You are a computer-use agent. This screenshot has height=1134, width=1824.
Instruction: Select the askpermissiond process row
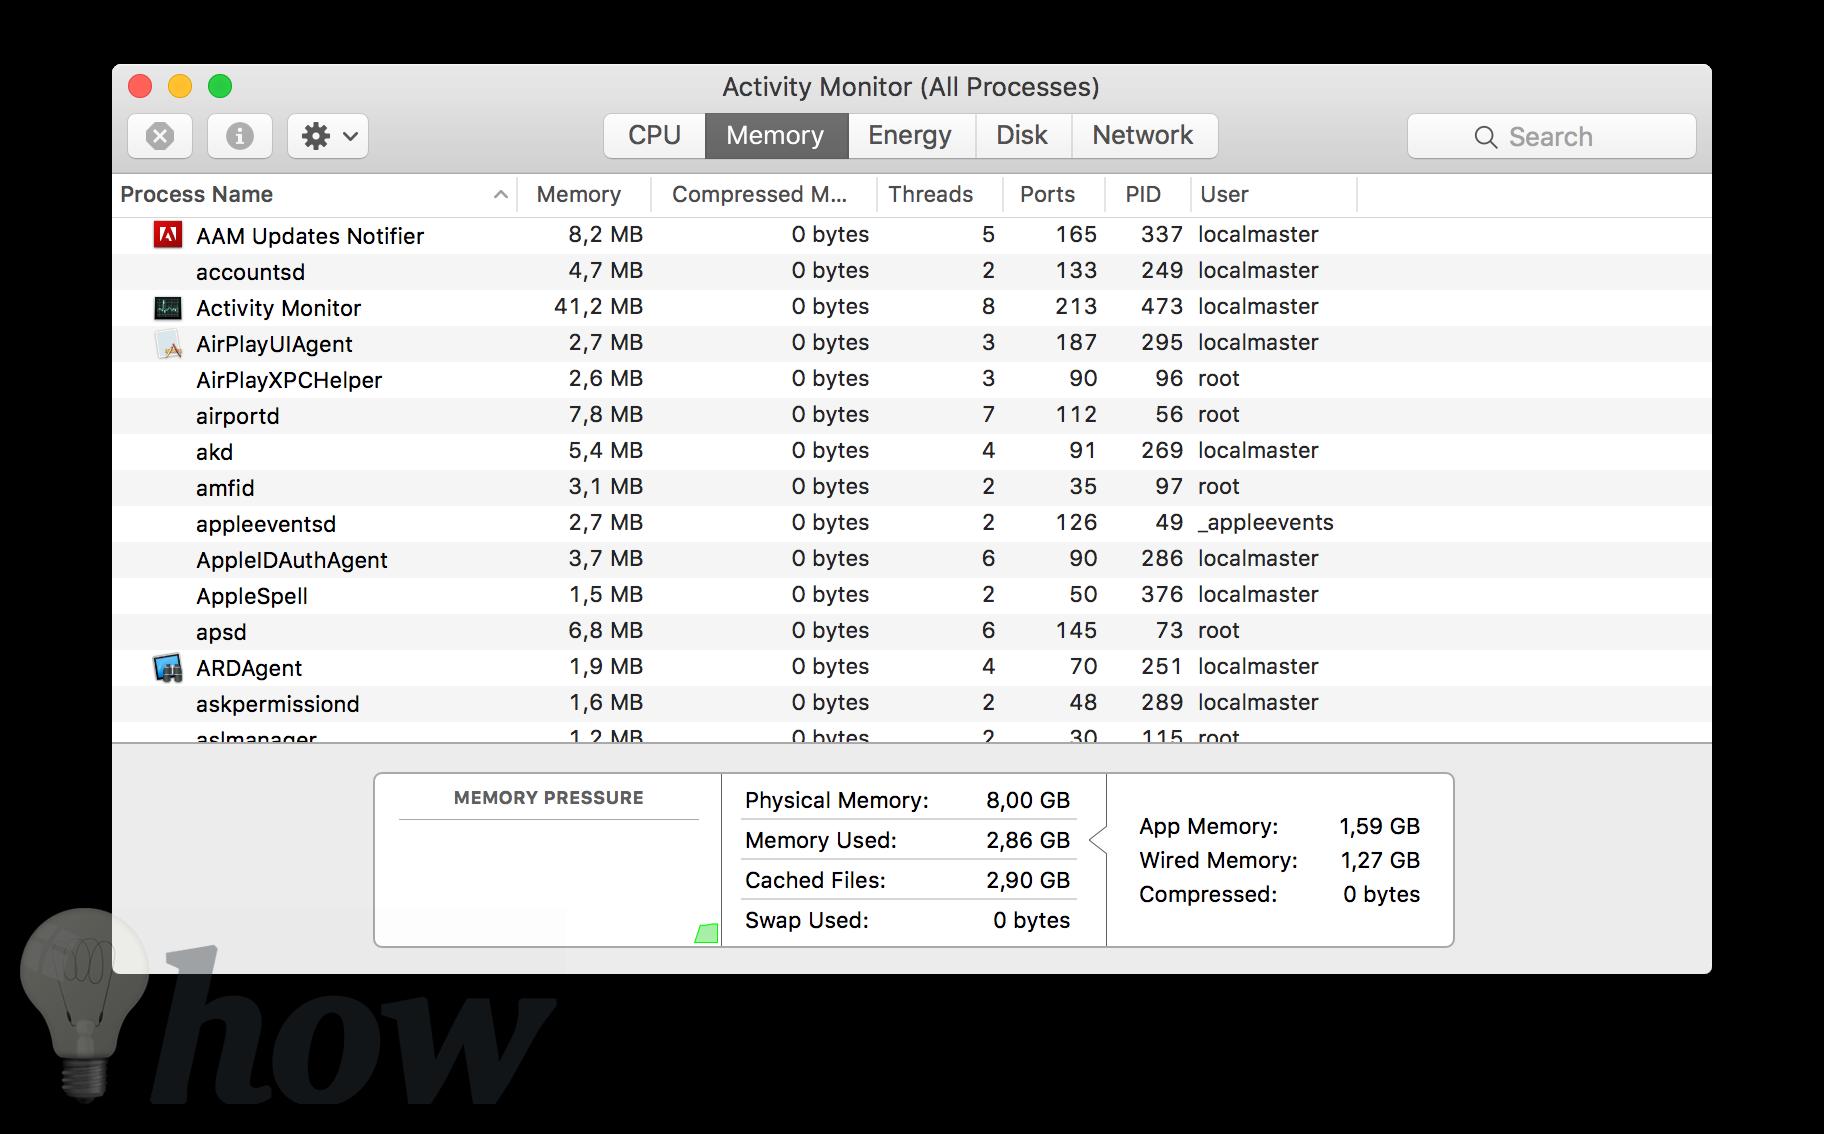(912, 703)
